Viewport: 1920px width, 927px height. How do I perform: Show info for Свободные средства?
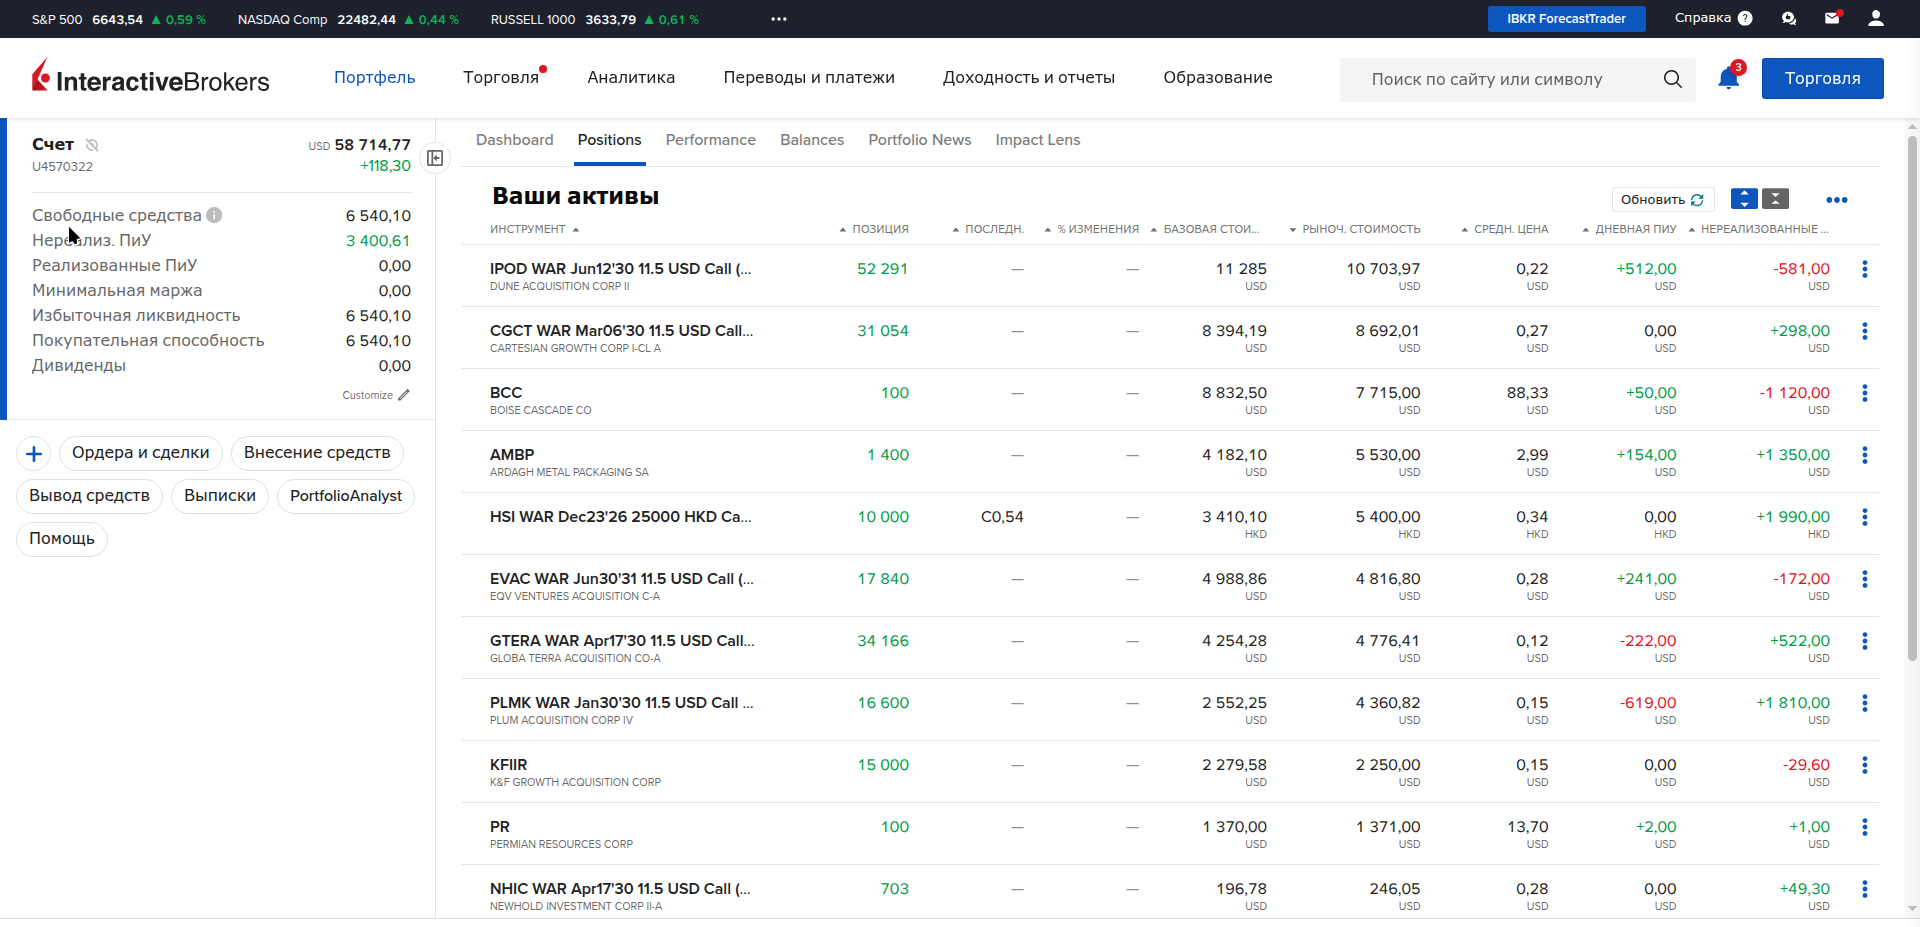pyautogui.click(x=214, y=215)
